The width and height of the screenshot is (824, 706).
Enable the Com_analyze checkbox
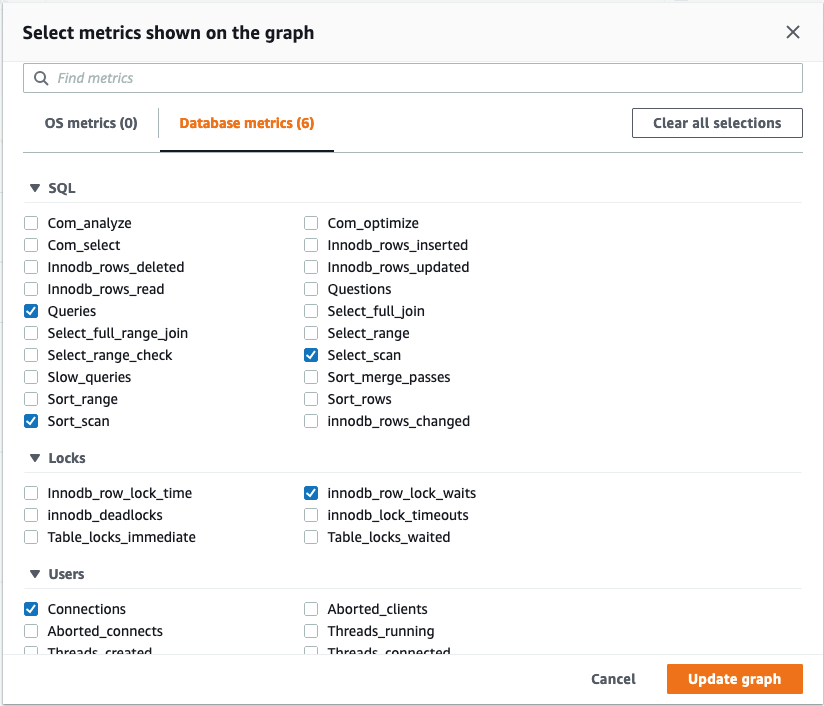coord(31,222)
